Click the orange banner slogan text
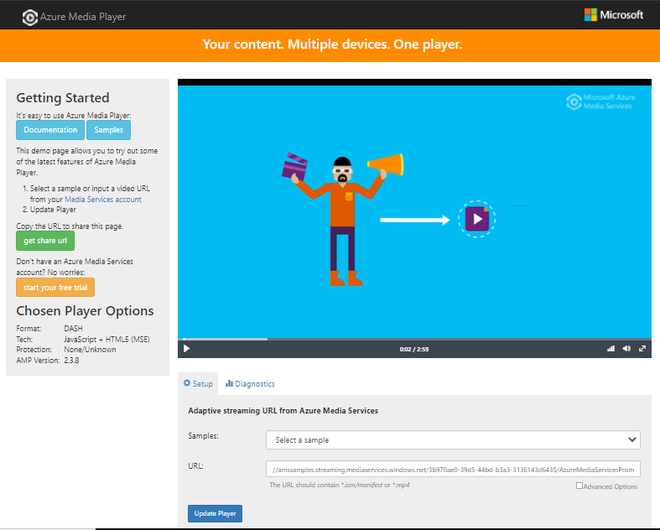 click(x=332, y=44)
